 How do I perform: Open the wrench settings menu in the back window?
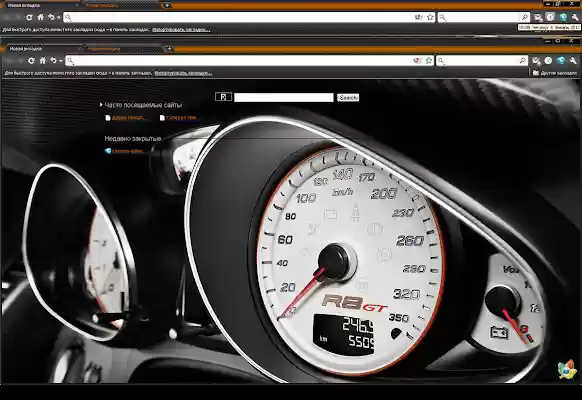click(x=575, y=17)
